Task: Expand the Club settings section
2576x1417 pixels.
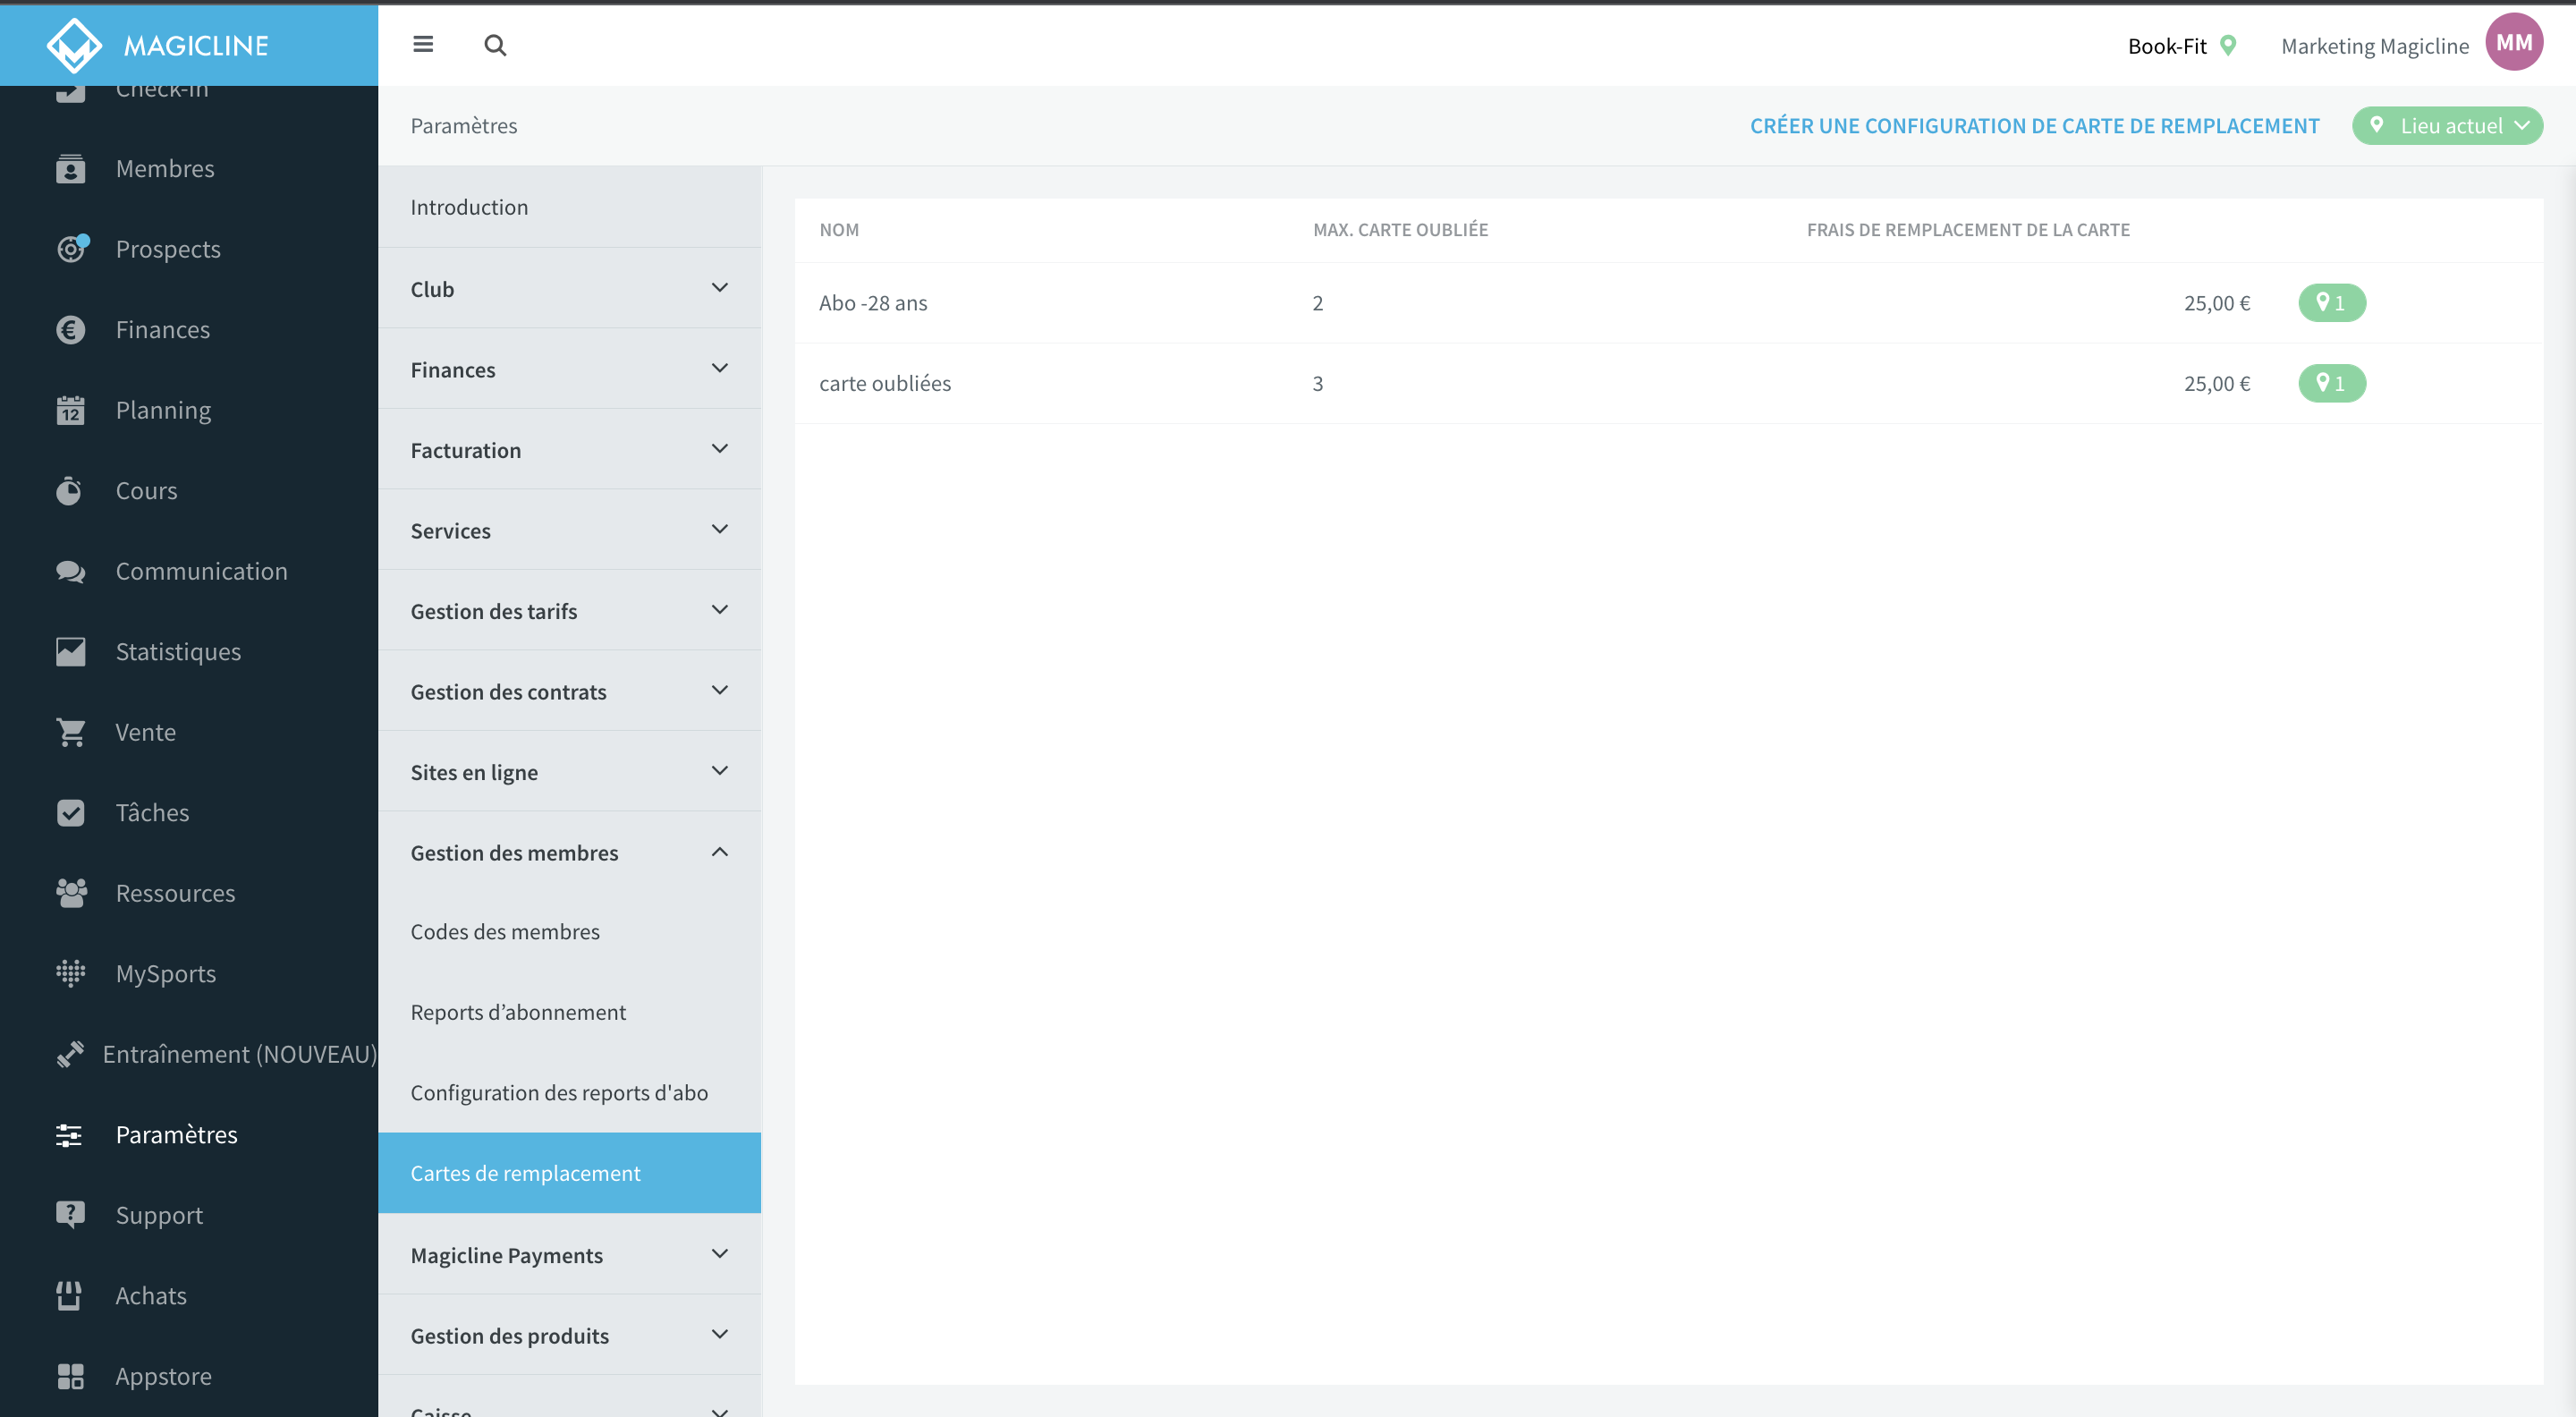Action: tap(569, 288)
